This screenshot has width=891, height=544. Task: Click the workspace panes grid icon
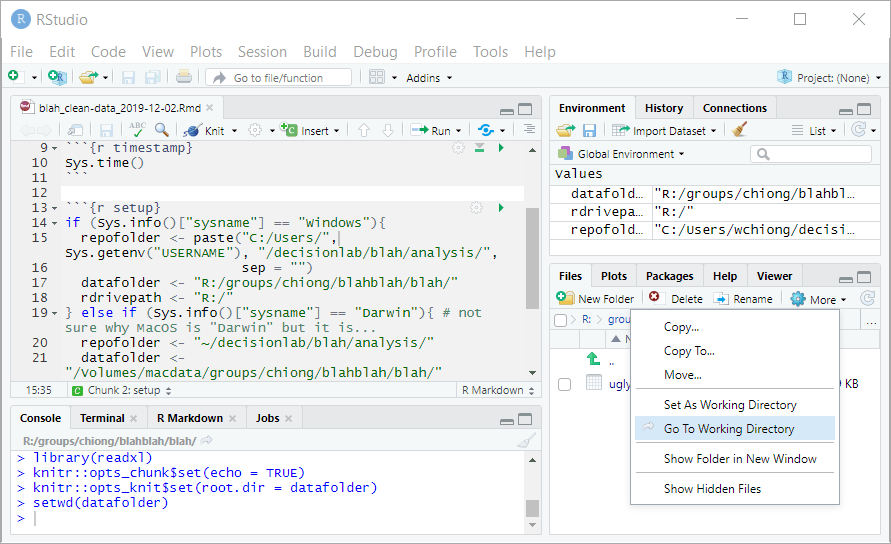point(377,77)
